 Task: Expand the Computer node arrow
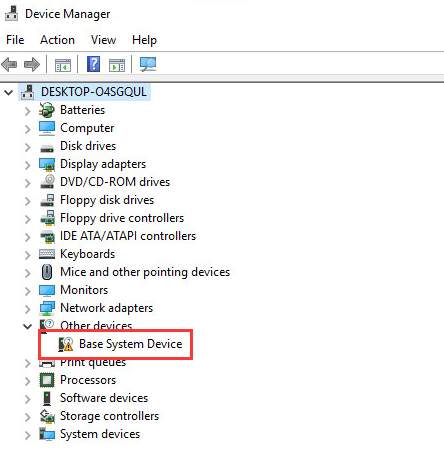pyautogui.click(x=28, y=129)
